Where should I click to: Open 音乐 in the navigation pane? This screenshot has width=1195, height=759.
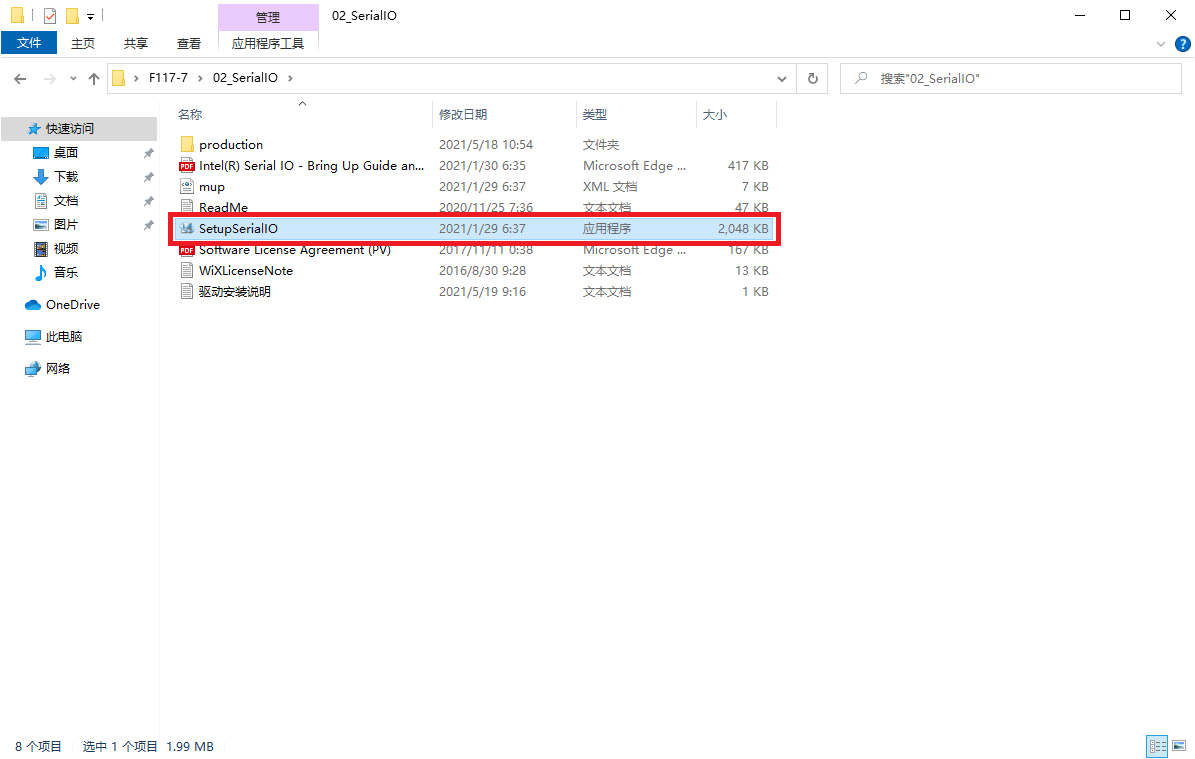click(66, 272)
